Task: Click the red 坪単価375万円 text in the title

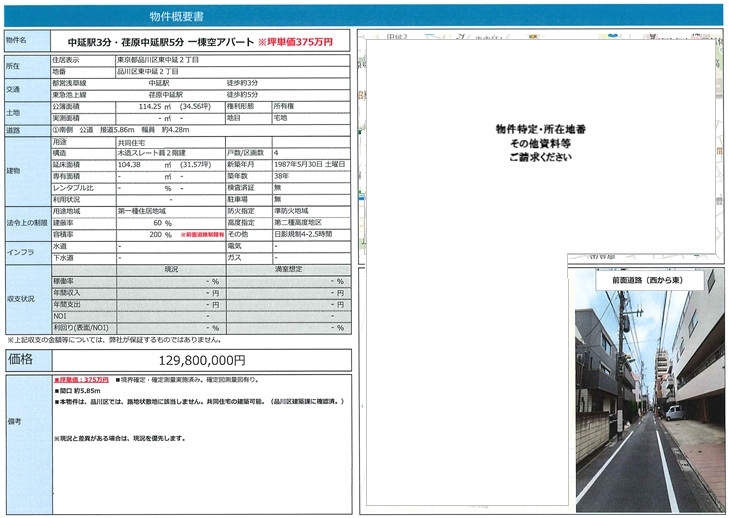Action: 296,42
